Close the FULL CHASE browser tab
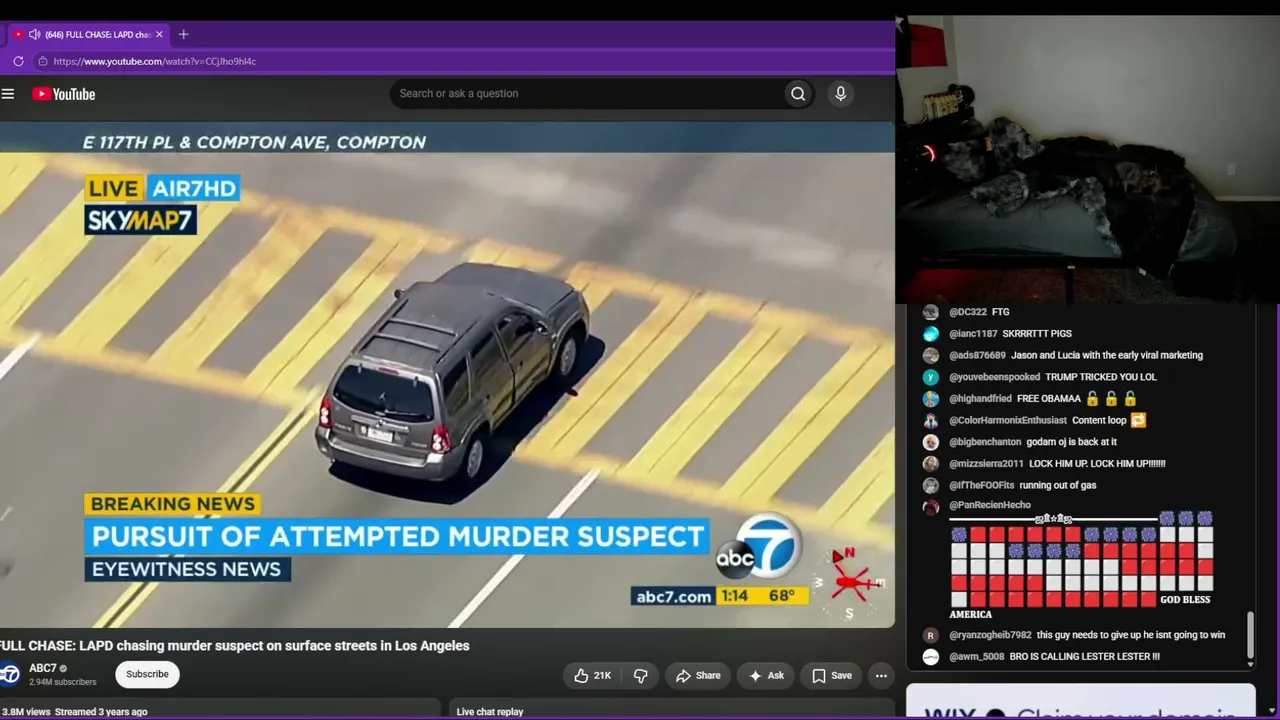The width and height of the screenshot is (1280, 720). tap(159, 34)
